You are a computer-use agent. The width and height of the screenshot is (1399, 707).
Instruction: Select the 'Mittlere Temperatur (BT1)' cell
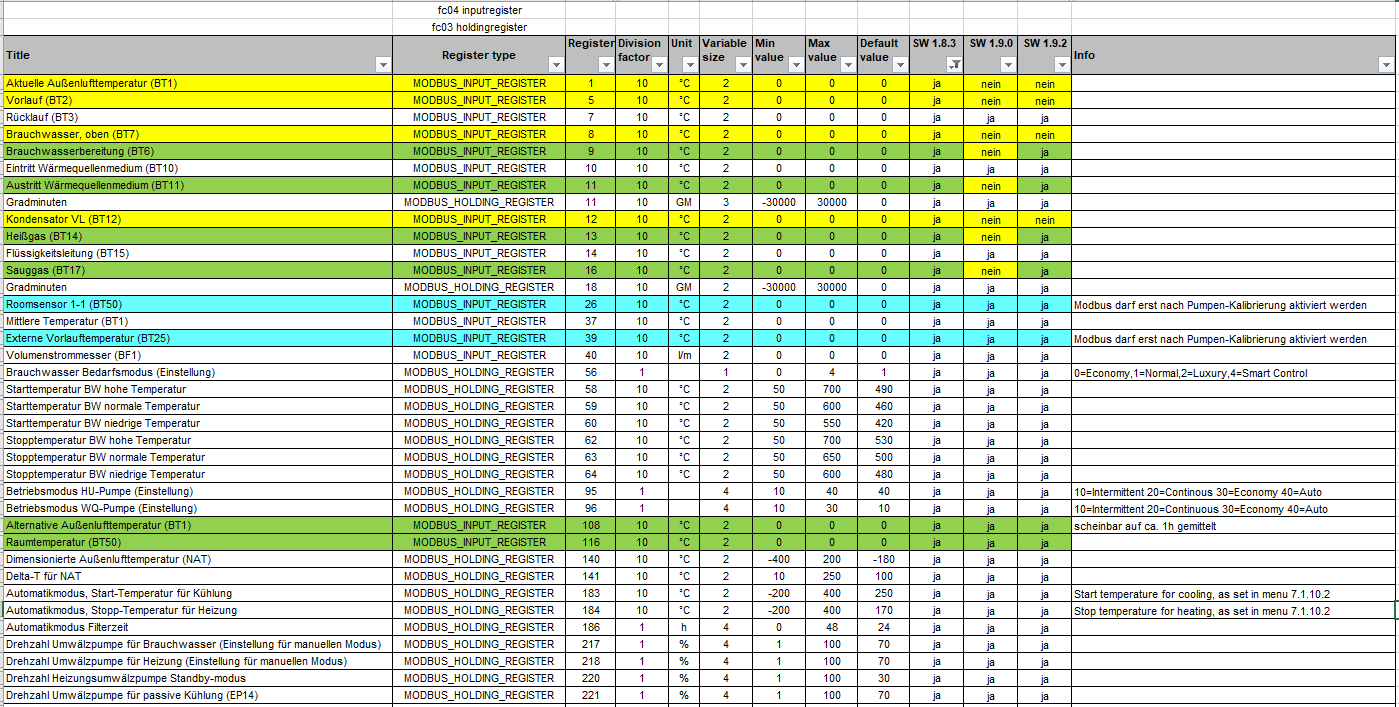point(197,321)
